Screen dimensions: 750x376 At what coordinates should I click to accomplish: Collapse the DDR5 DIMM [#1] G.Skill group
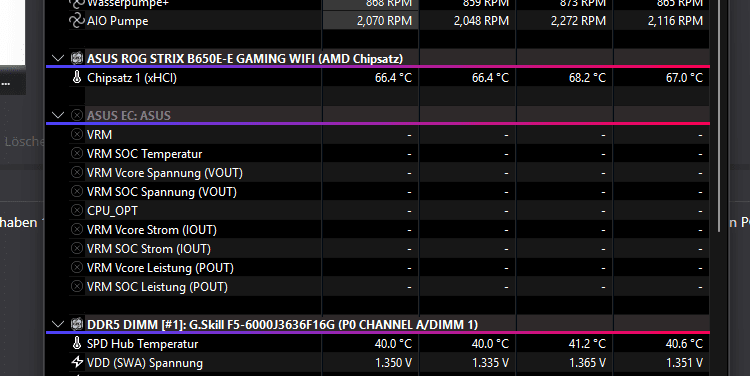[x=58, y=324]
